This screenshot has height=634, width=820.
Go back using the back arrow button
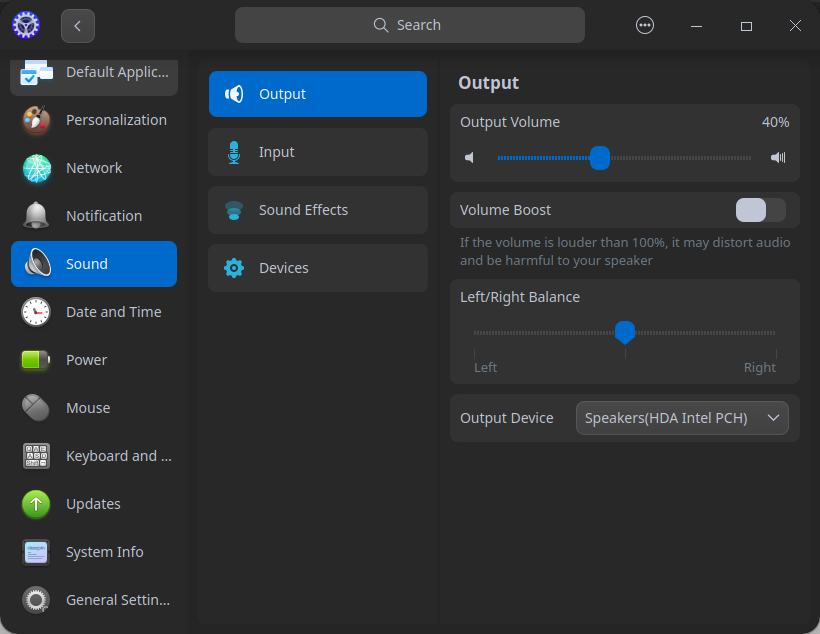click(x=77, y=25)
